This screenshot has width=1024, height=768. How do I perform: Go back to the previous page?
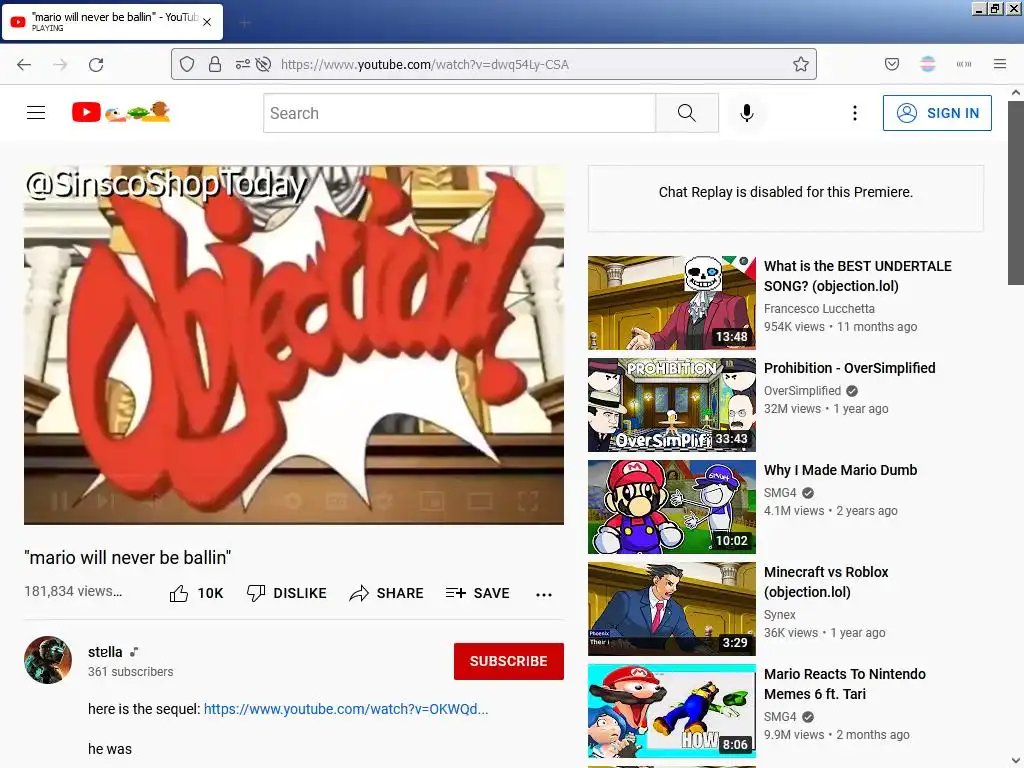click(24, 64)
